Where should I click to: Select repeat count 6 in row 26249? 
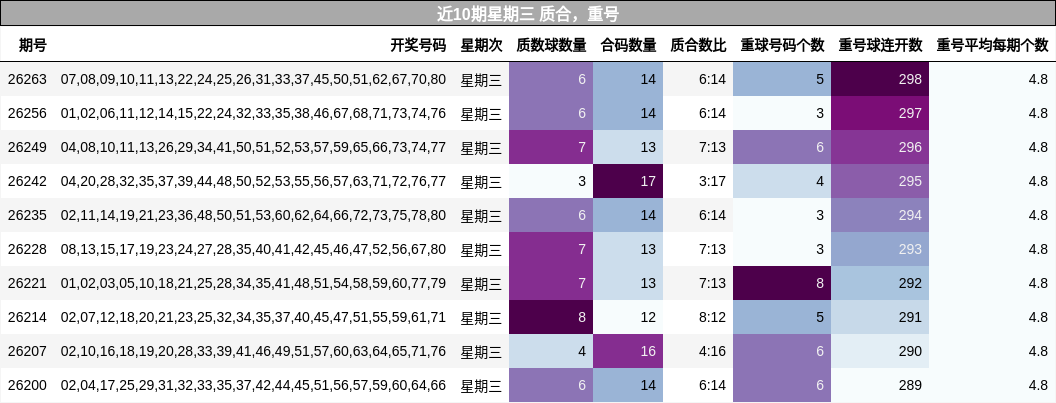coord(783,148)
